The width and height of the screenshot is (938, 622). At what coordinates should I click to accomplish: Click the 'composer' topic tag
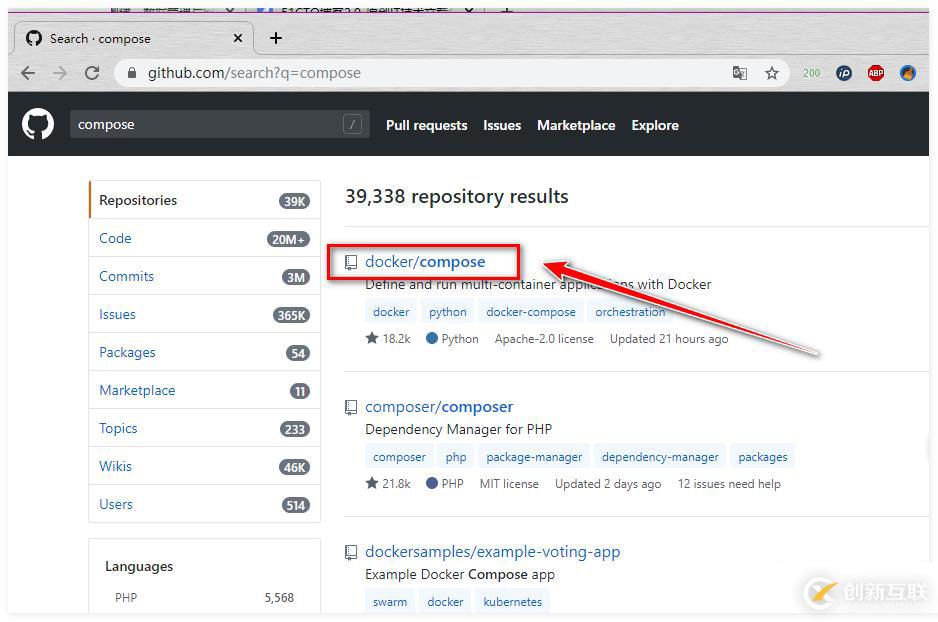(x=399, y=457)
